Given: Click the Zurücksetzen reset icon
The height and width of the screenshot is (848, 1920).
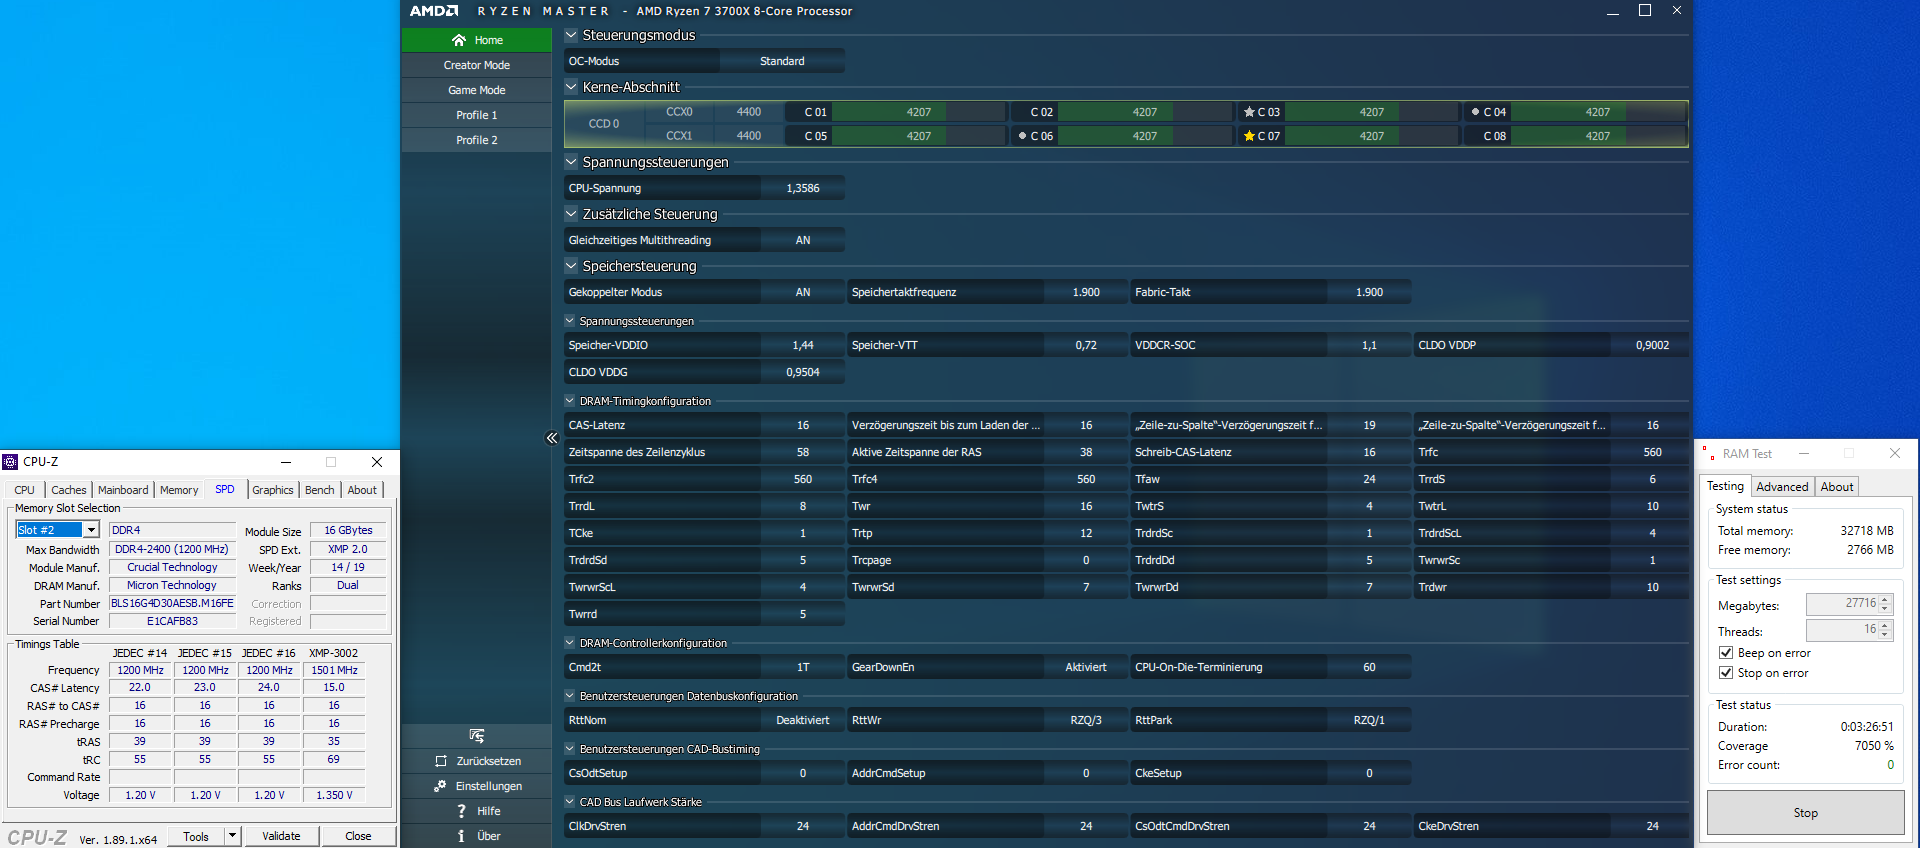Looking at the screenshot, I should 441,761.
